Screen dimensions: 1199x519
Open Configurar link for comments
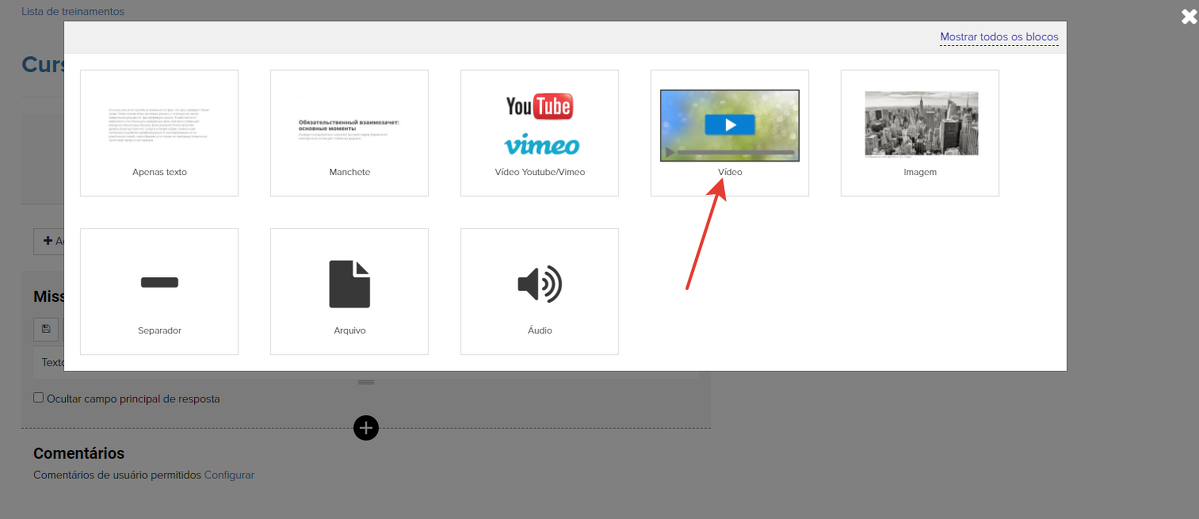coord(229,475)
